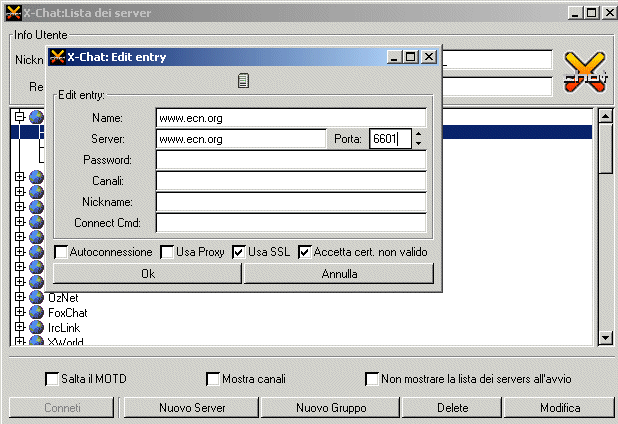The width and height of the screenshot is (618, 424).
Task: Click Nuovo Gruppo button
Action: [x=331, y=408]
